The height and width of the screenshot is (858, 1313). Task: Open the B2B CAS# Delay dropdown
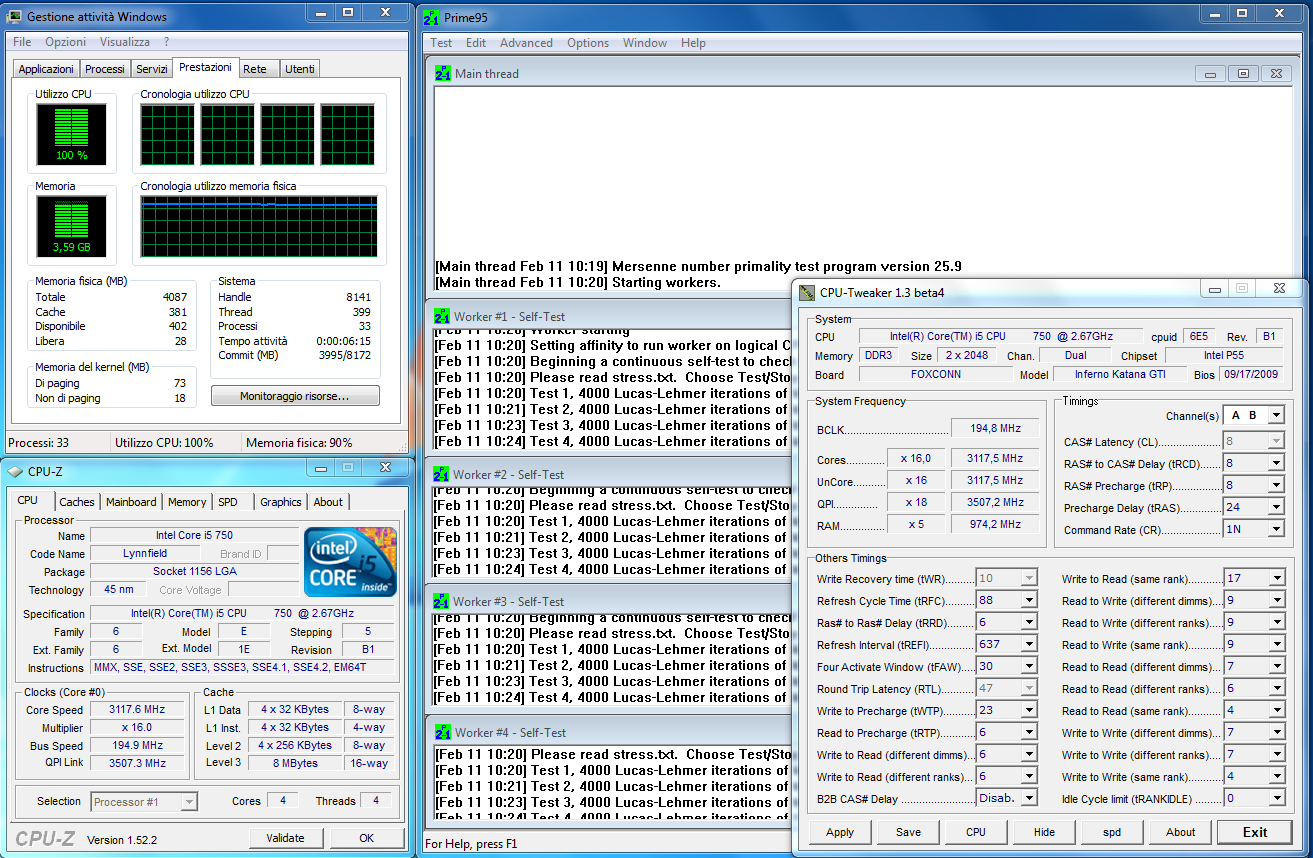(x=1029, y=798)
